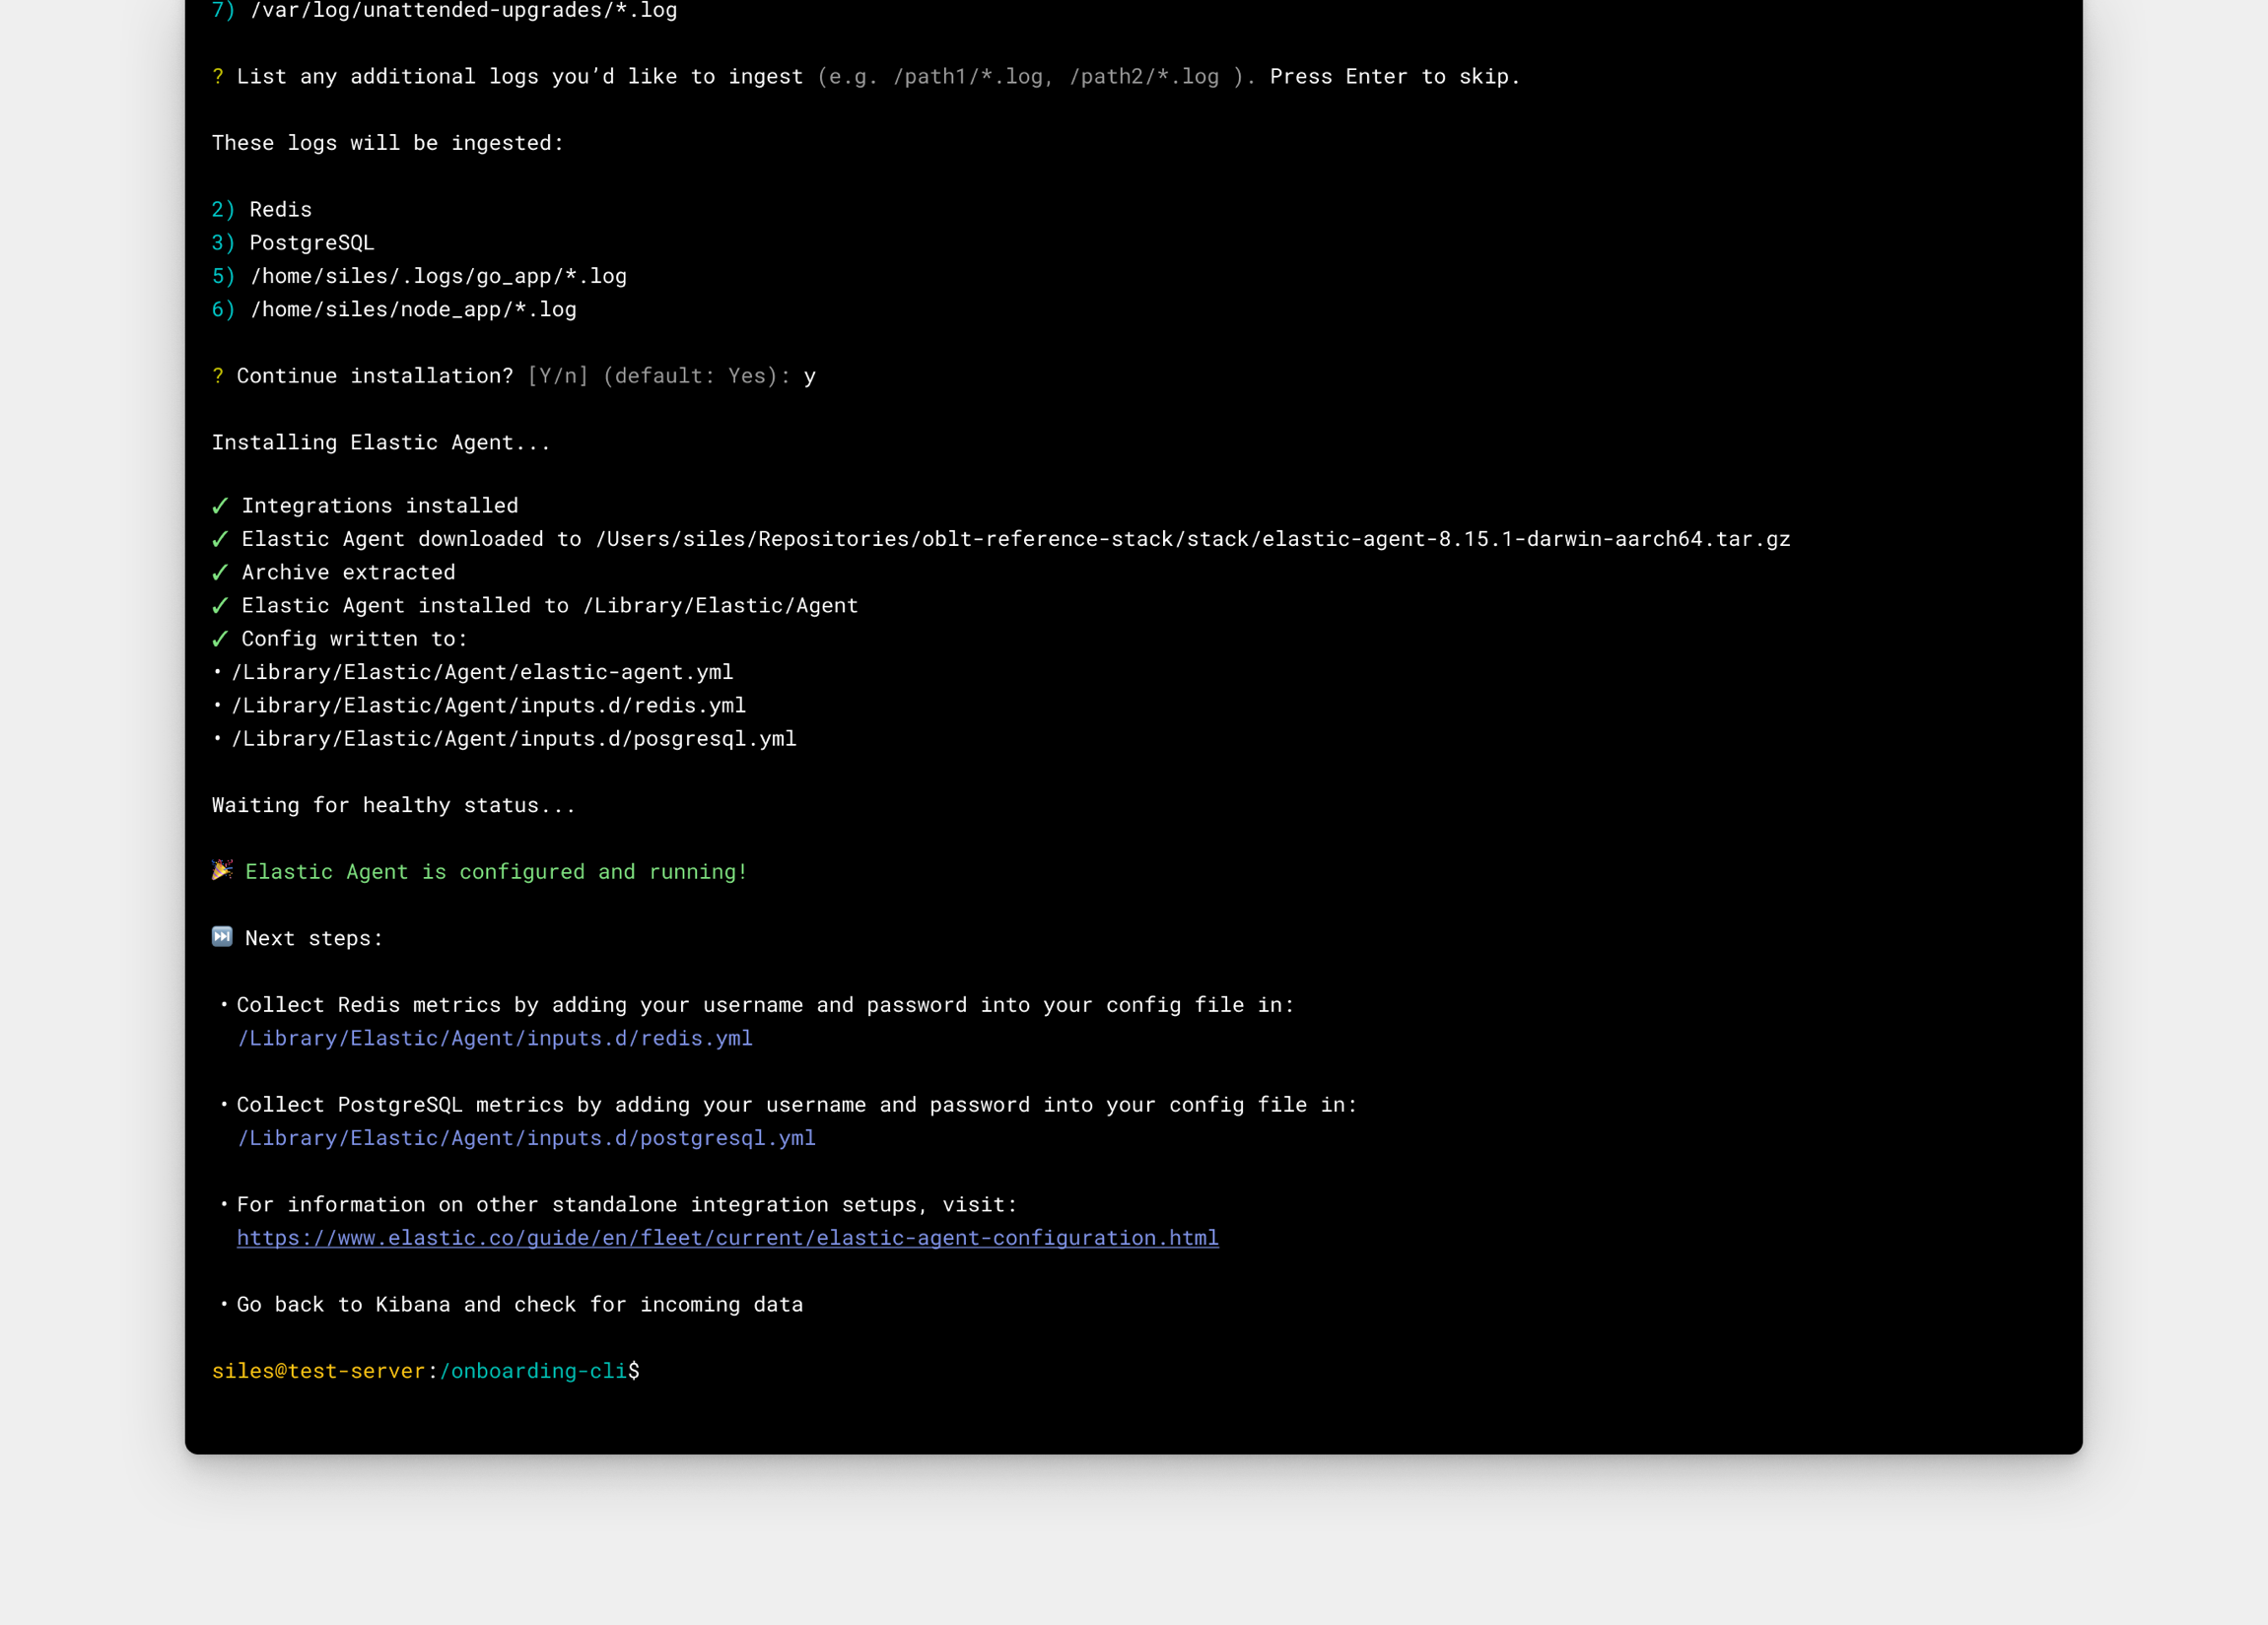Click checkmark beside Elastic Agent installed to
Viewport: 2268px width, 1625px height.
tap(220, 606)
